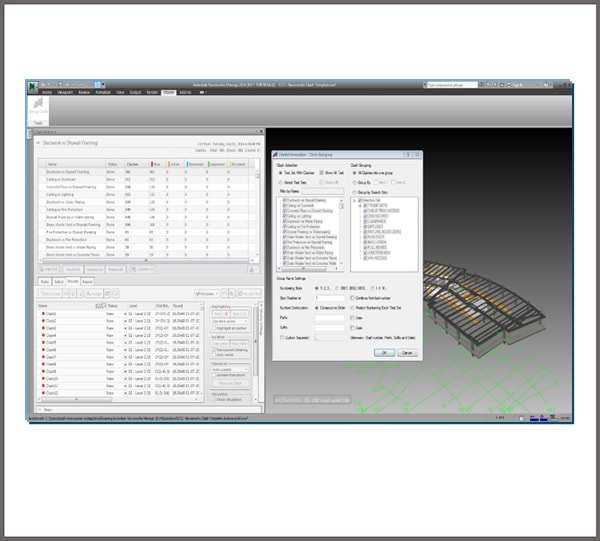Image resolution: width=600 pixels, height=541 pixels.
Task: Click the Start Number at field
Action: coord(329,298)
